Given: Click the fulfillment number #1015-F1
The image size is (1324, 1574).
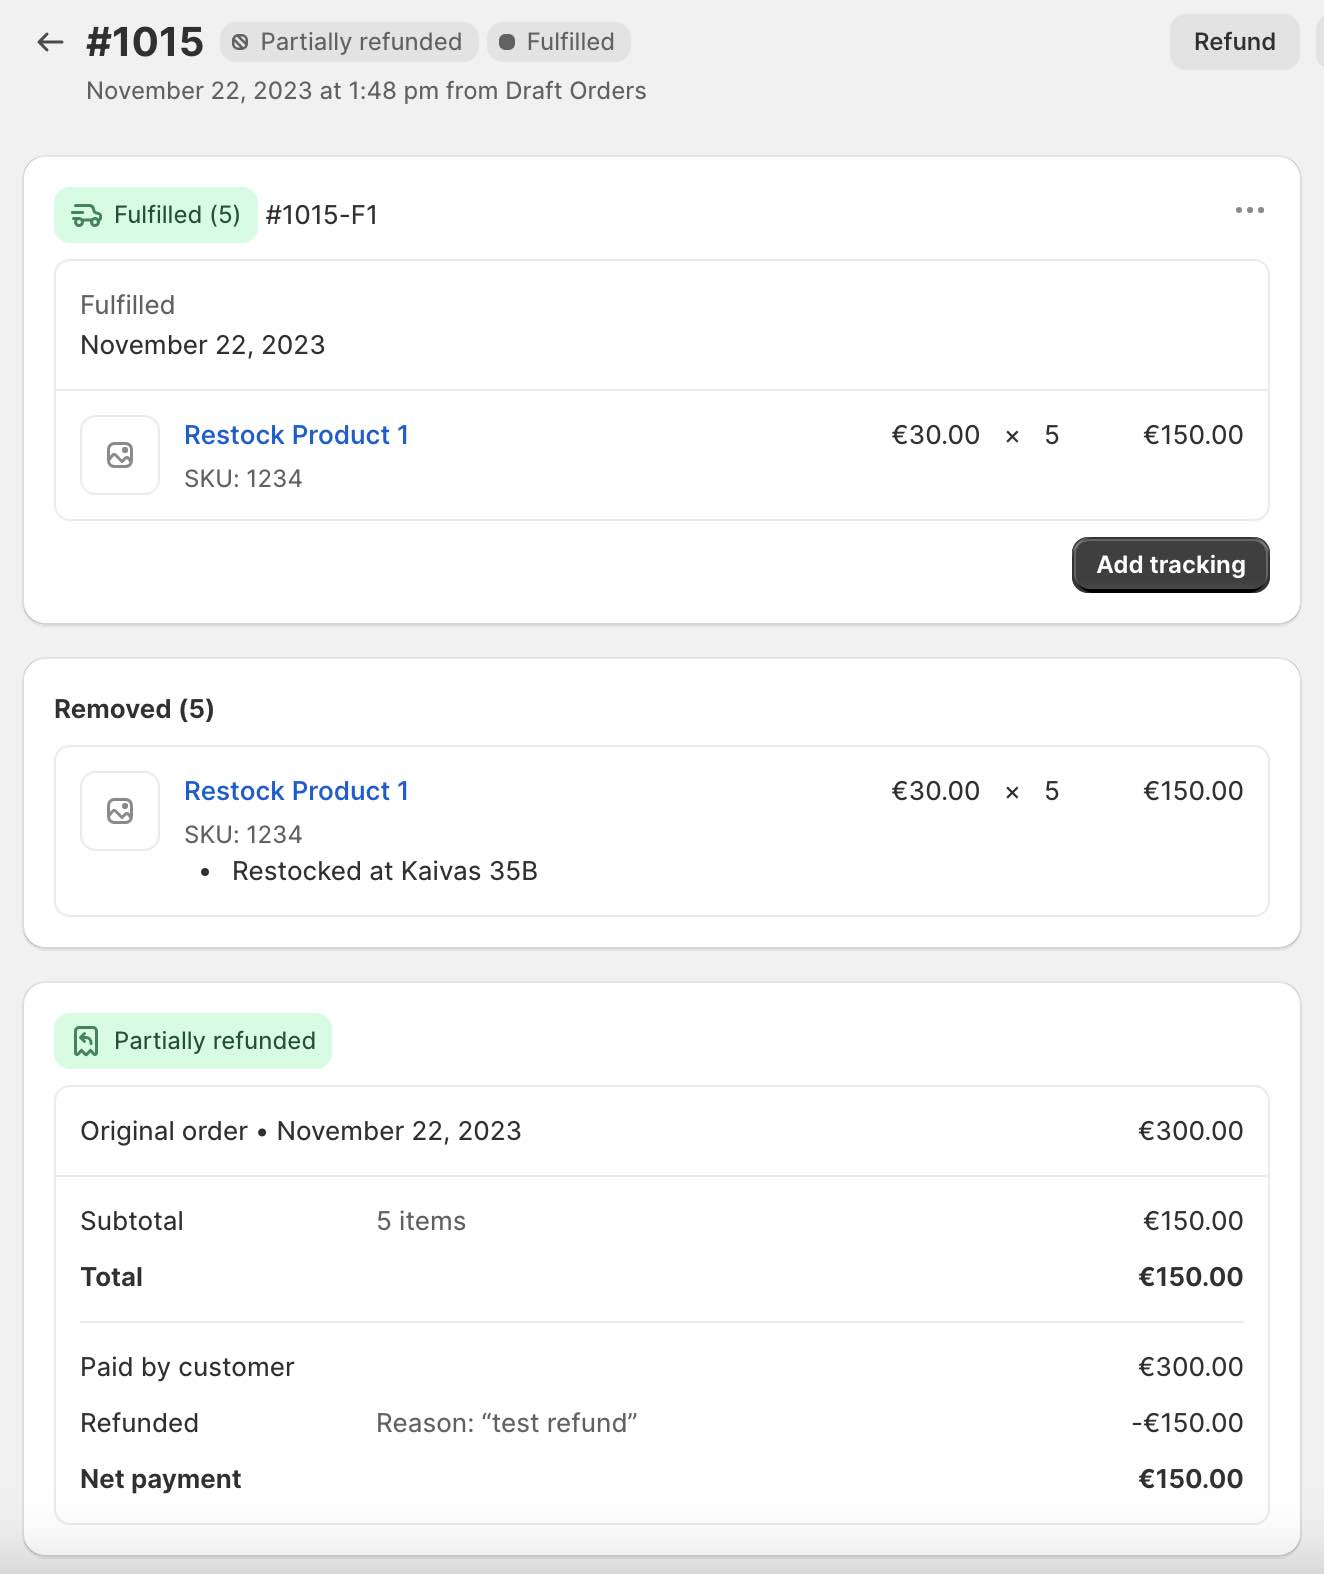Looking at the screenshot, I should 321,215.
